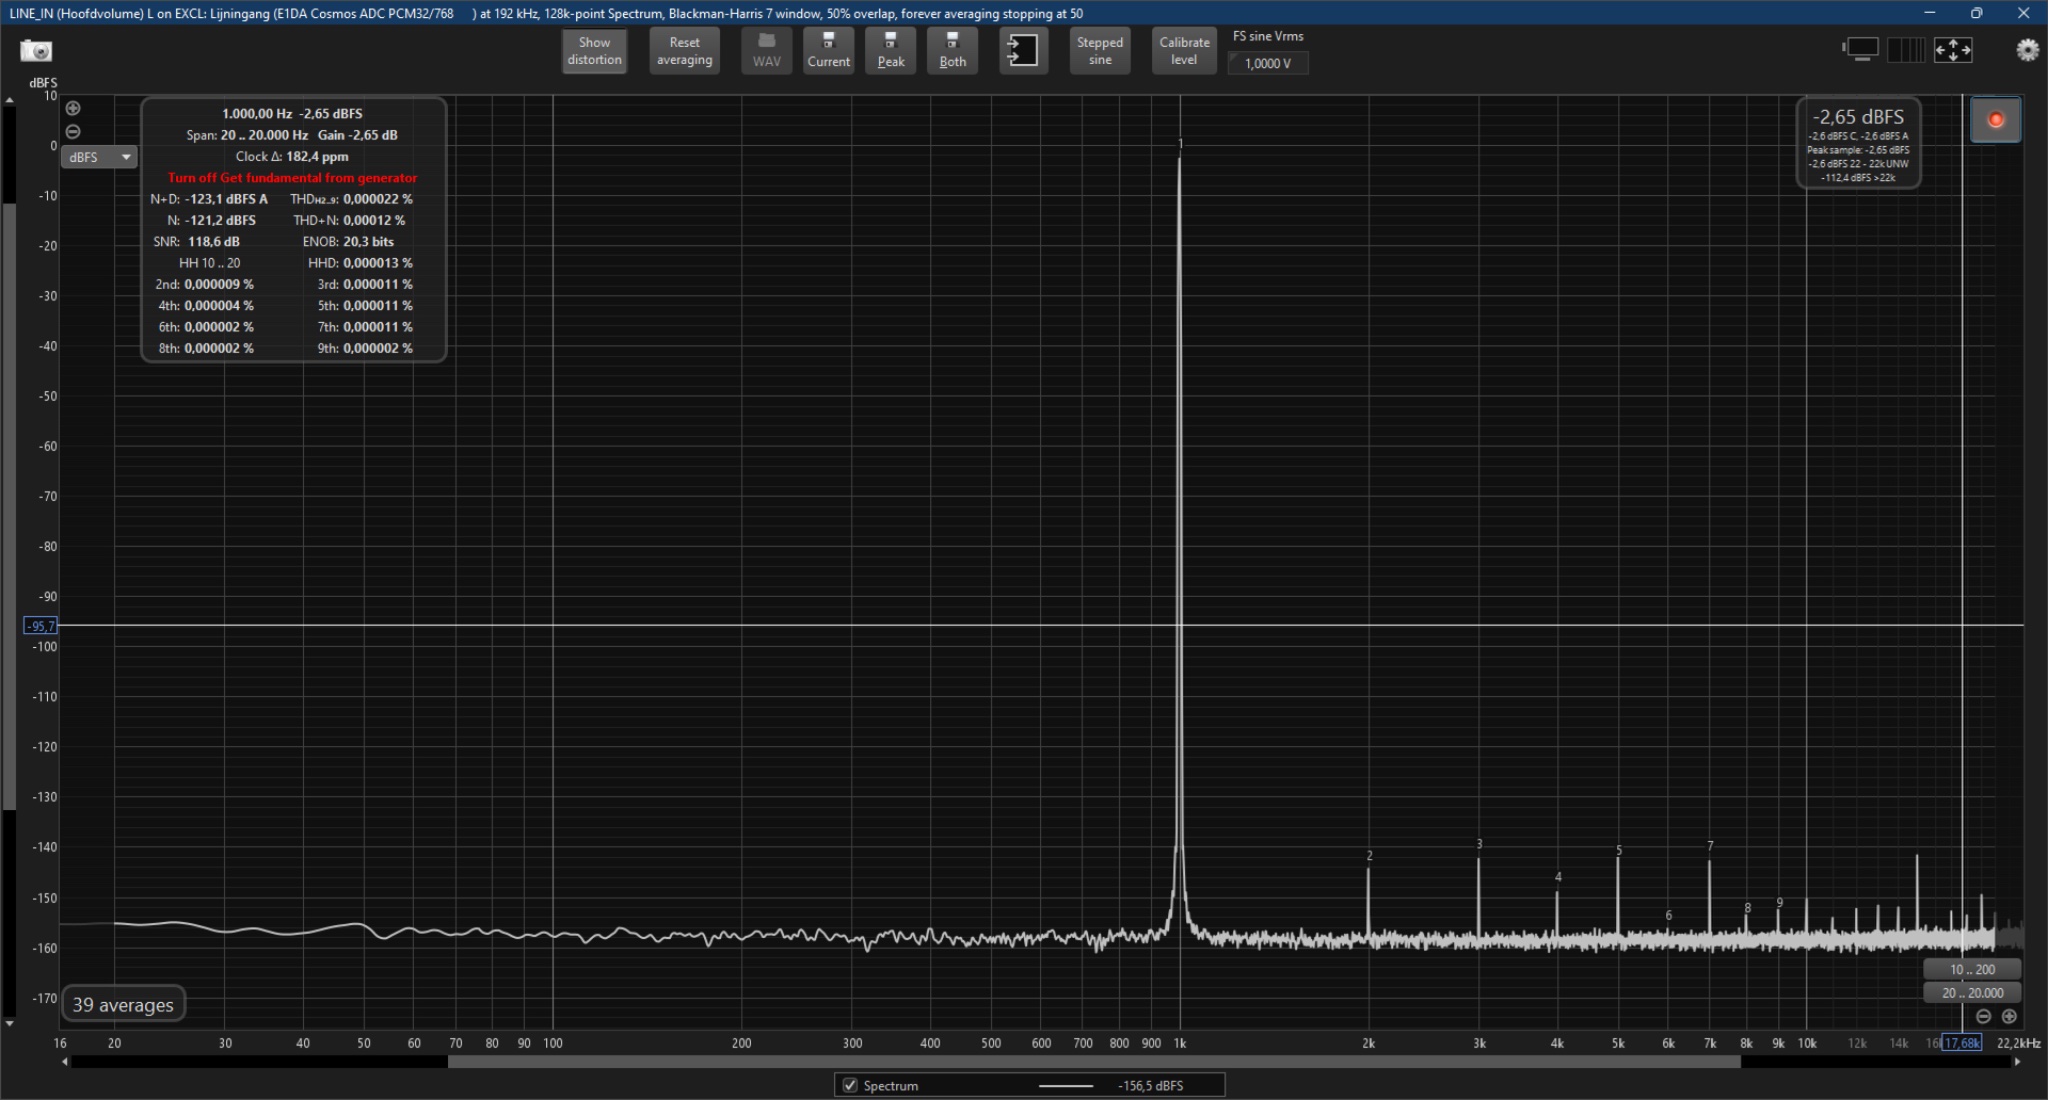2048x1100 pixels.
Task: Select the 20 .. 20.000 range preset
Action: click(1972, 993)
